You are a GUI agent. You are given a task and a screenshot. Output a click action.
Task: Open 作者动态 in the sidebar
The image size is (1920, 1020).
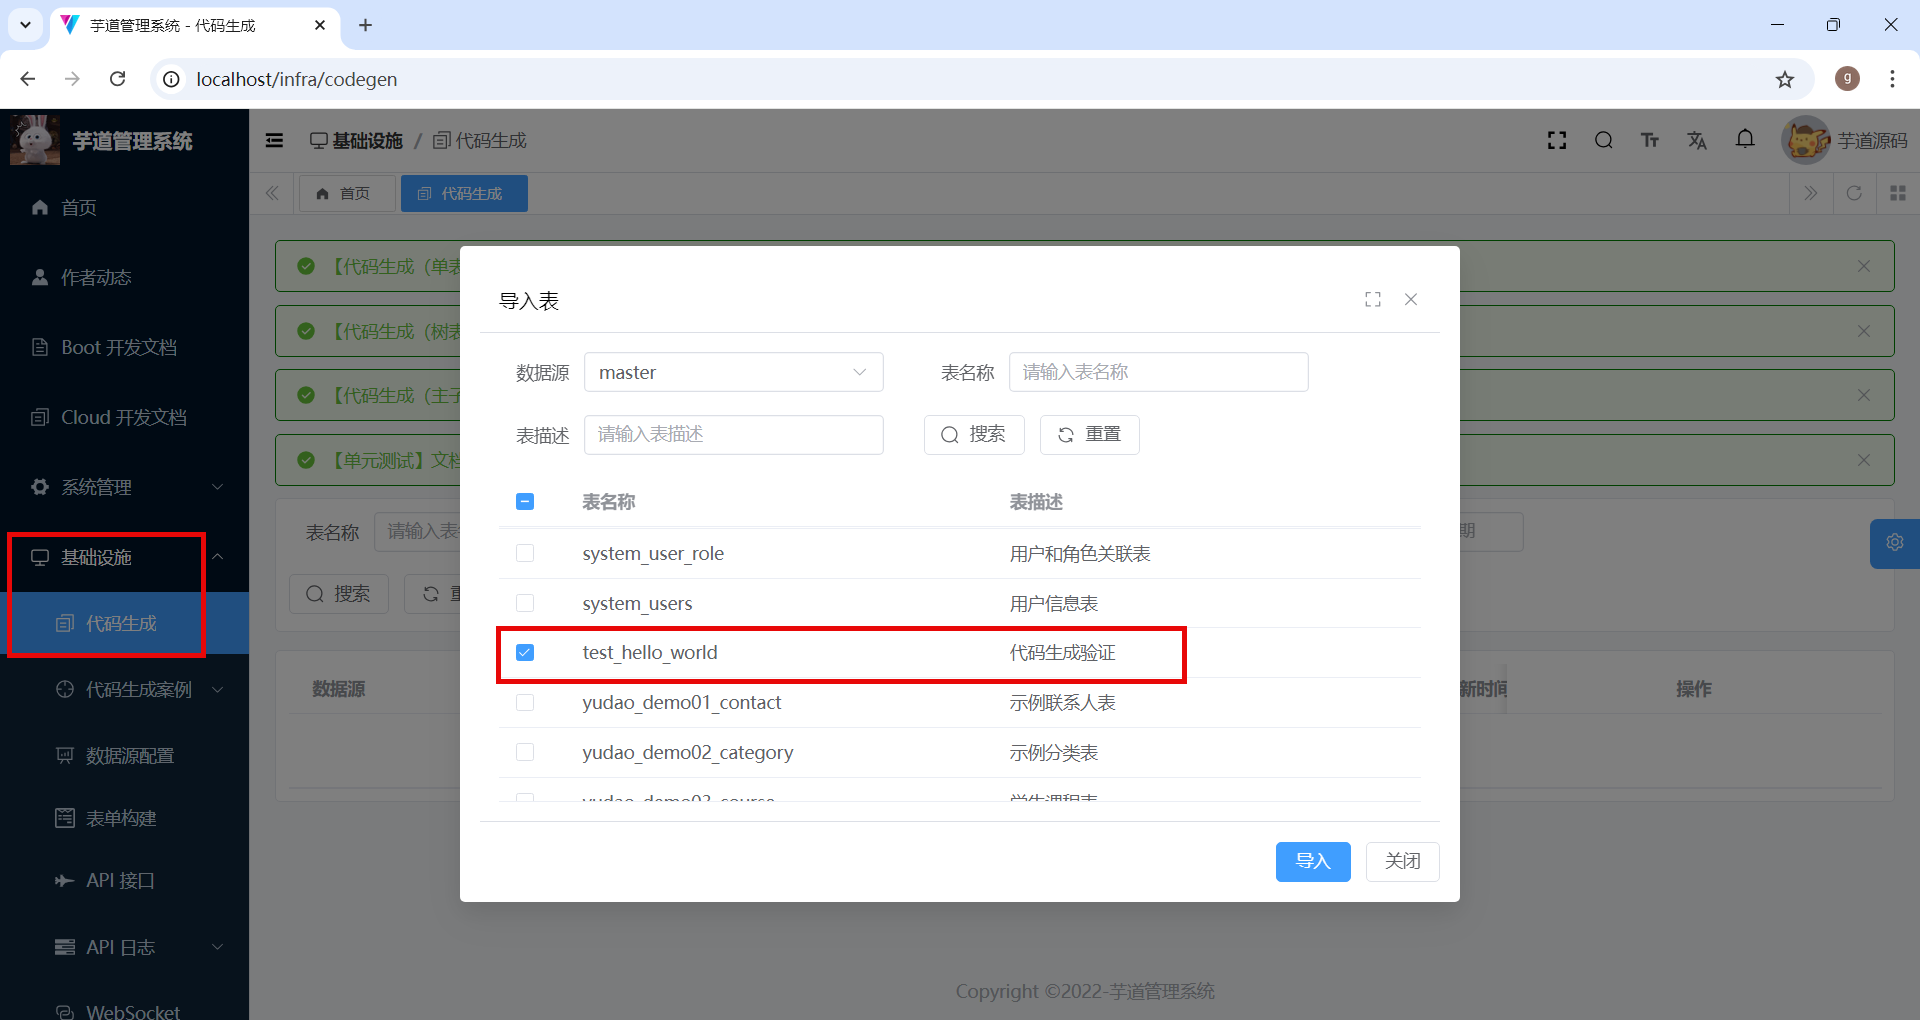pyautogui.click(x=124, y=277)
